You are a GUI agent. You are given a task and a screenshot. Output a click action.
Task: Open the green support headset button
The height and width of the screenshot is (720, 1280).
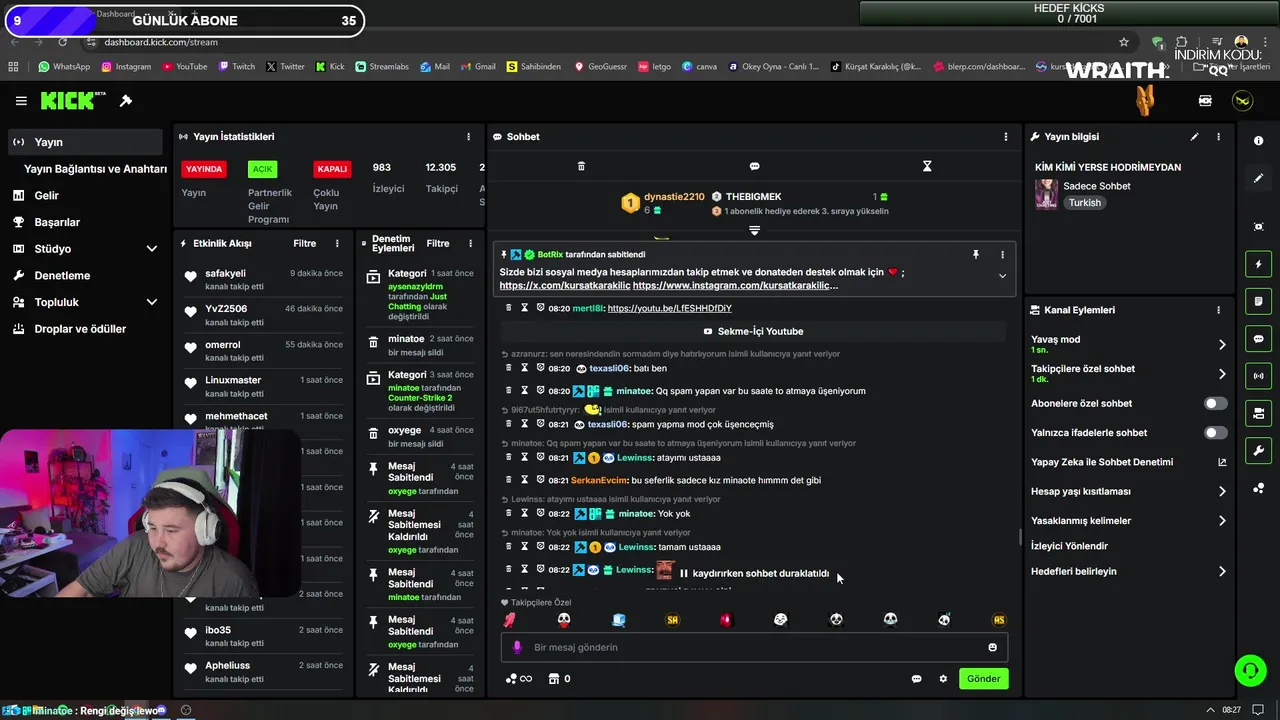click(1250, 670)
